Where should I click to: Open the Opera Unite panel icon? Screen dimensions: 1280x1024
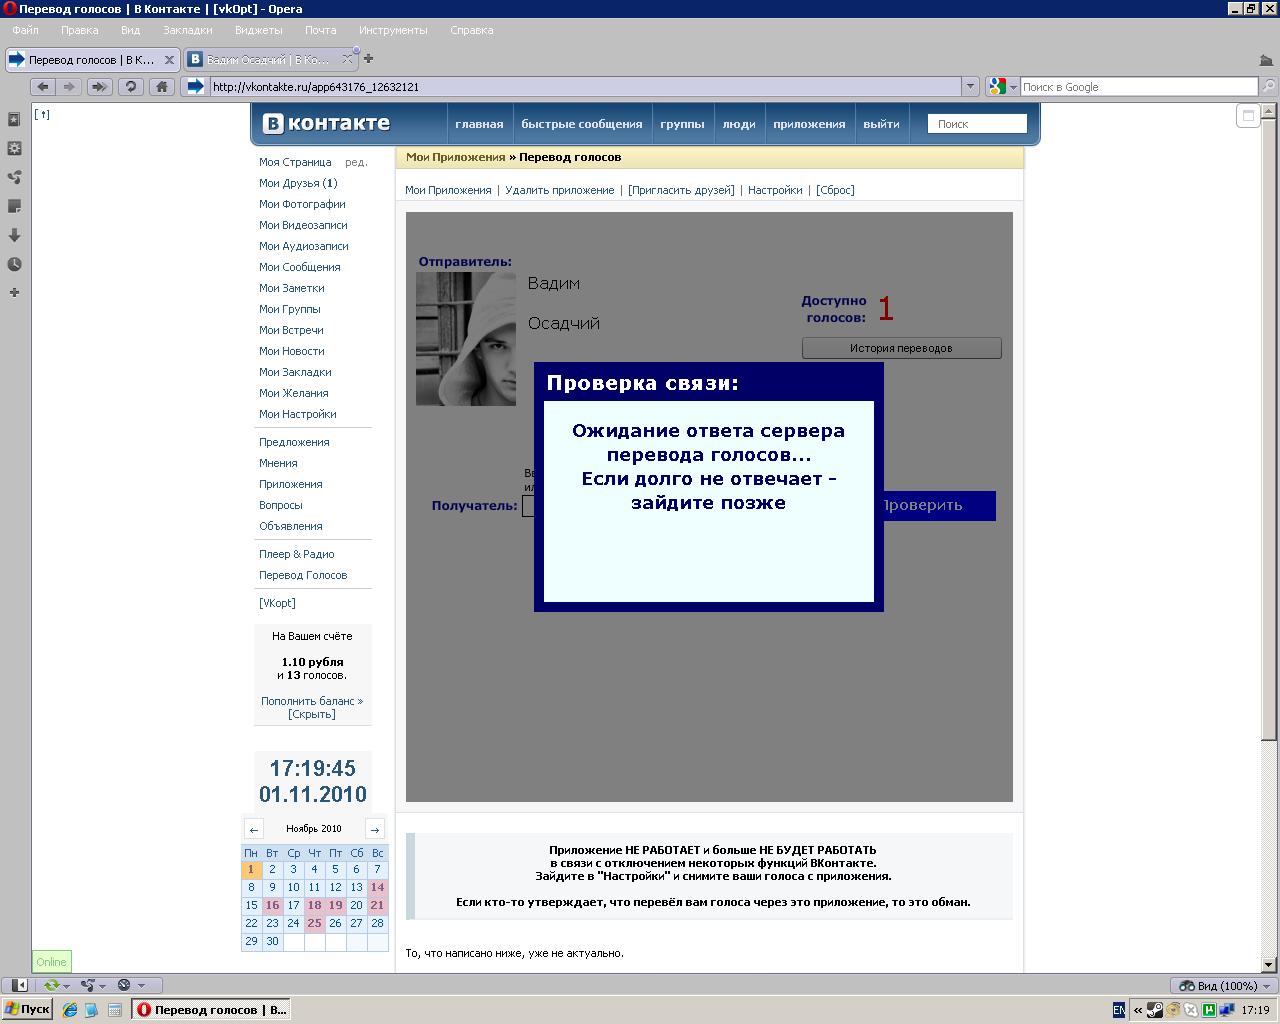click(14, 177)
